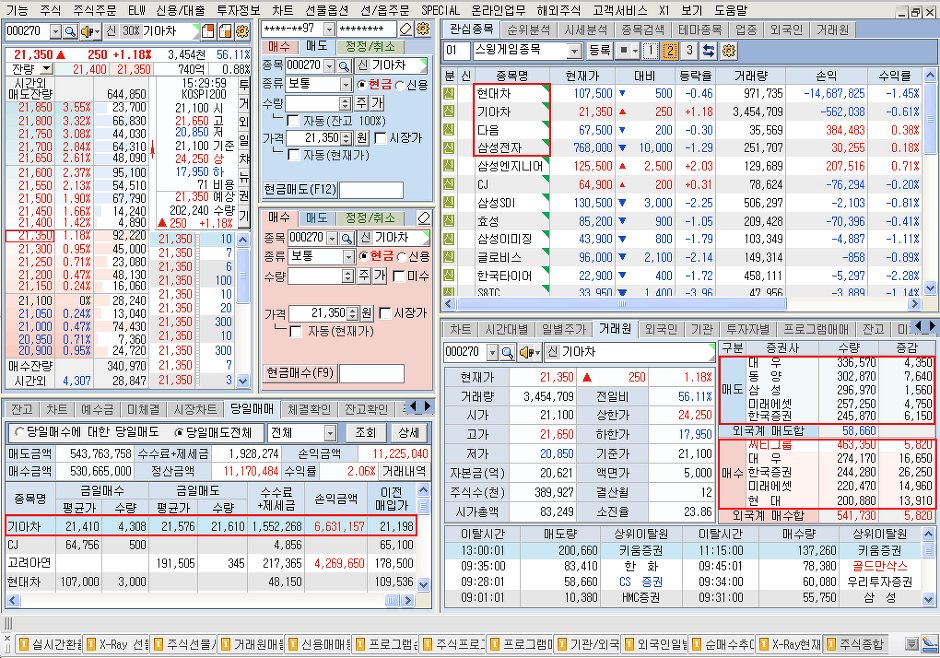
Task: Open 종류 보통 dropdown in sell panel
Action: pyautogui.click(x=346, y=84)
